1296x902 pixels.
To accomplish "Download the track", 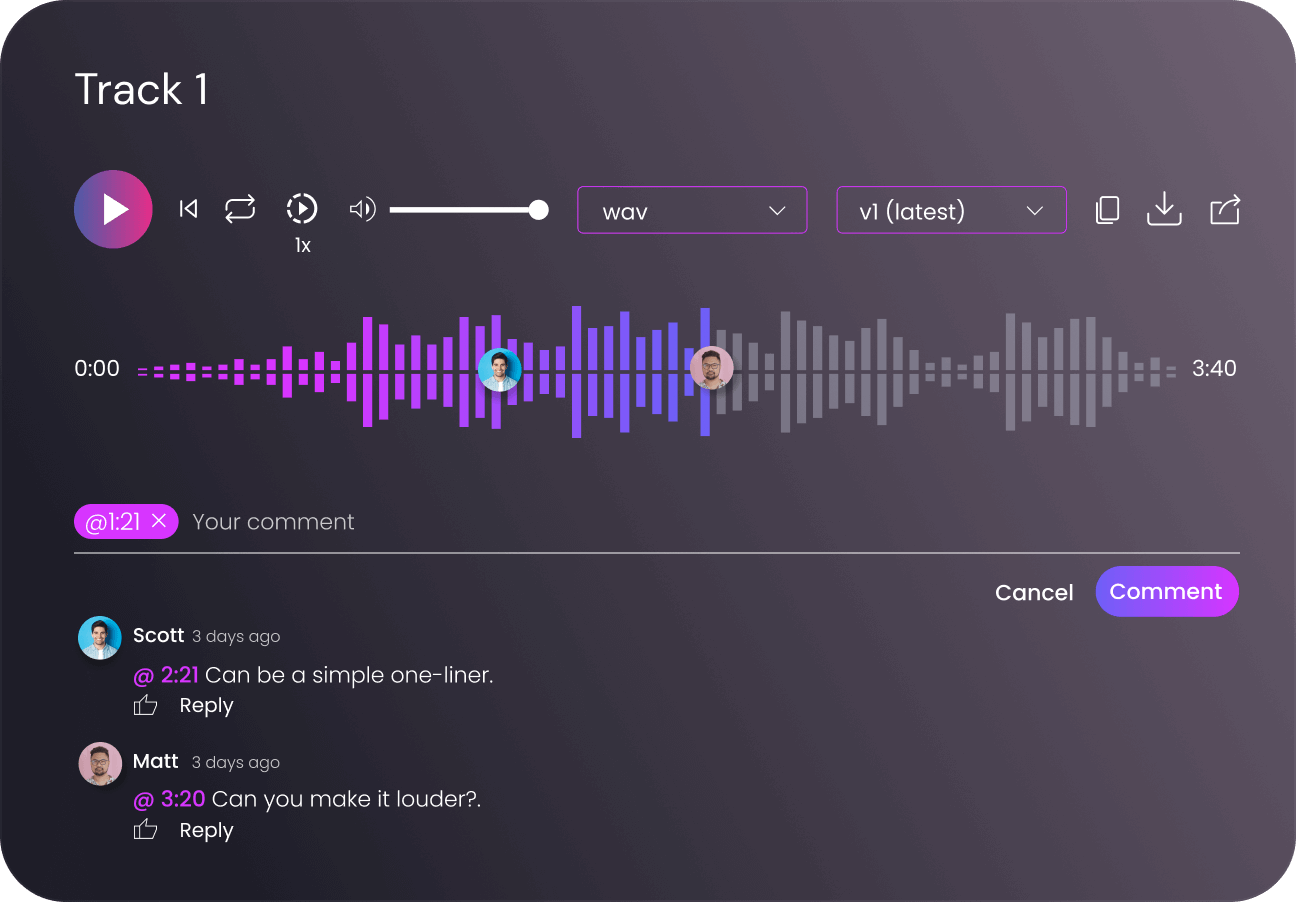I will pos(1164,209).
